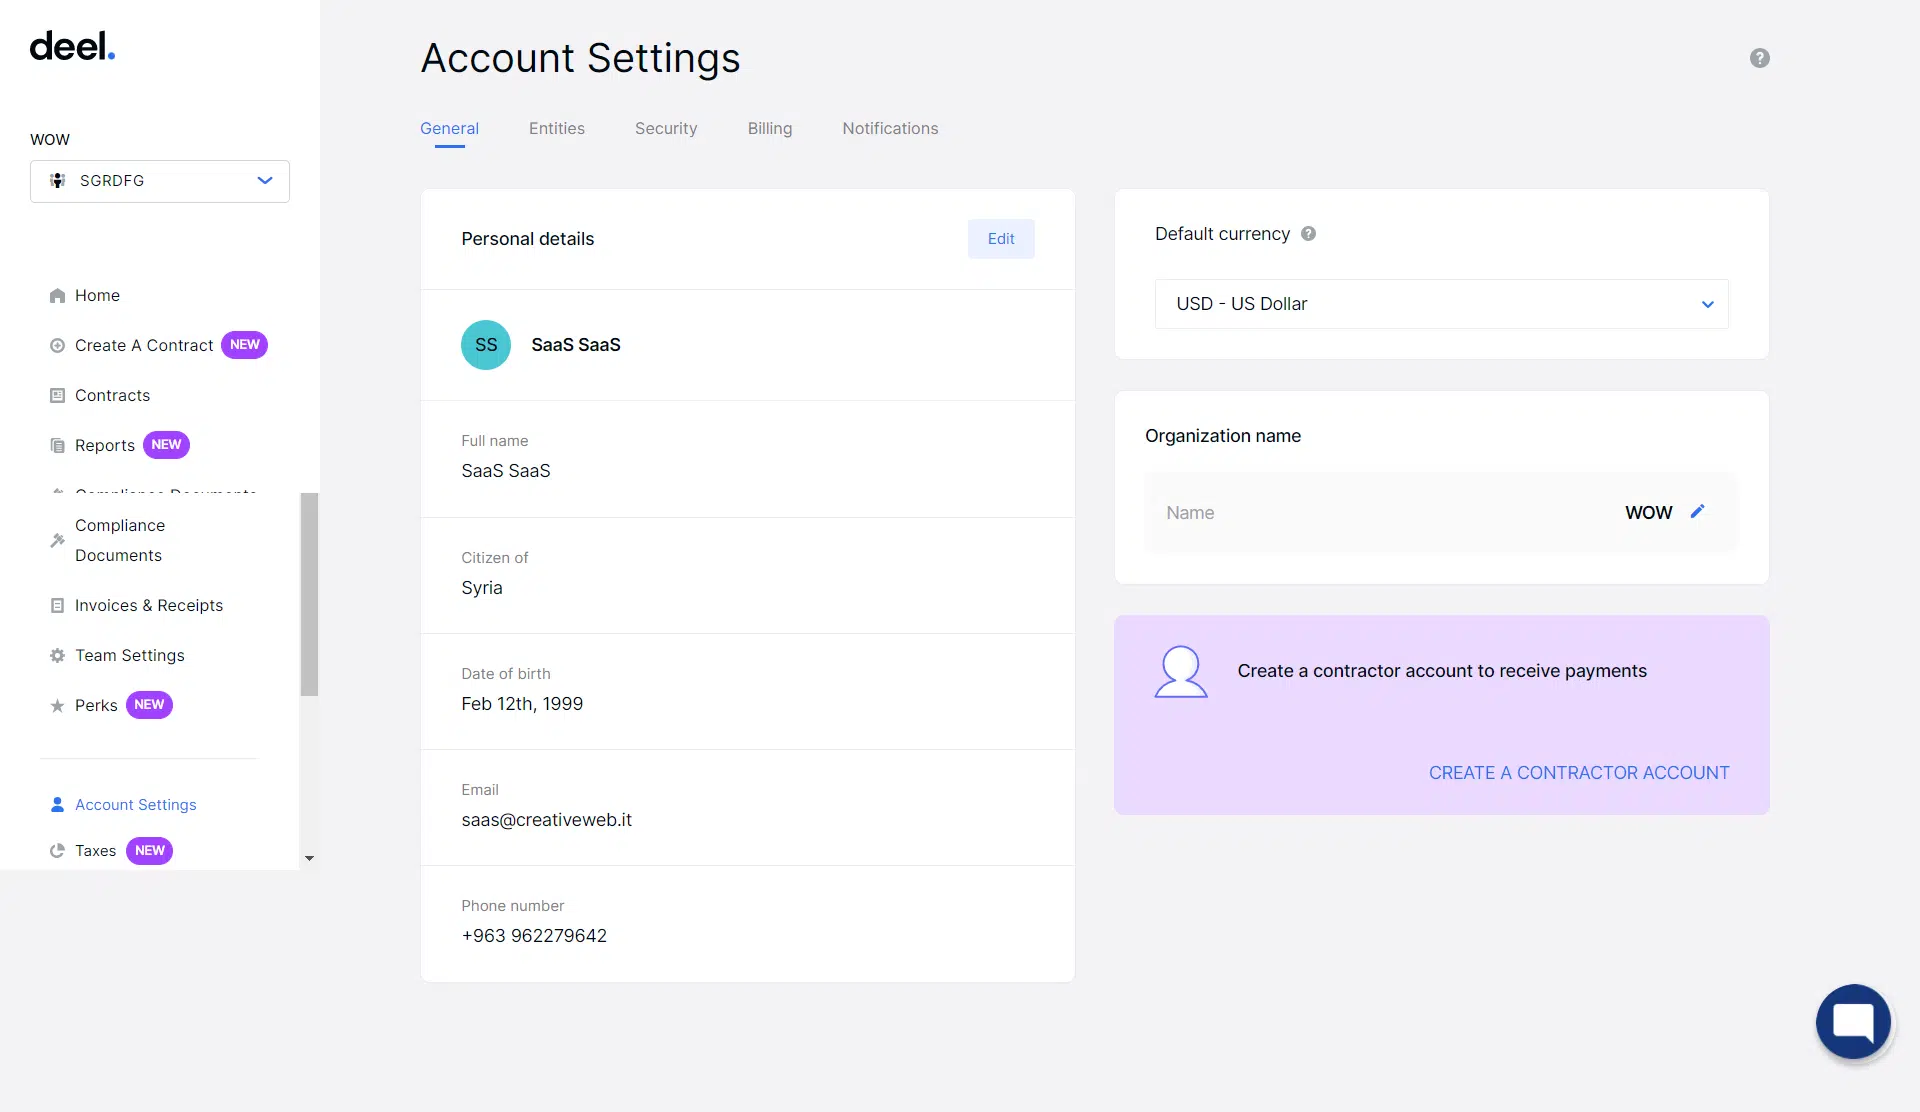Switch to the Security tab
The width and height of the screenshot is (1920, 1112).
tap(666, 128)
